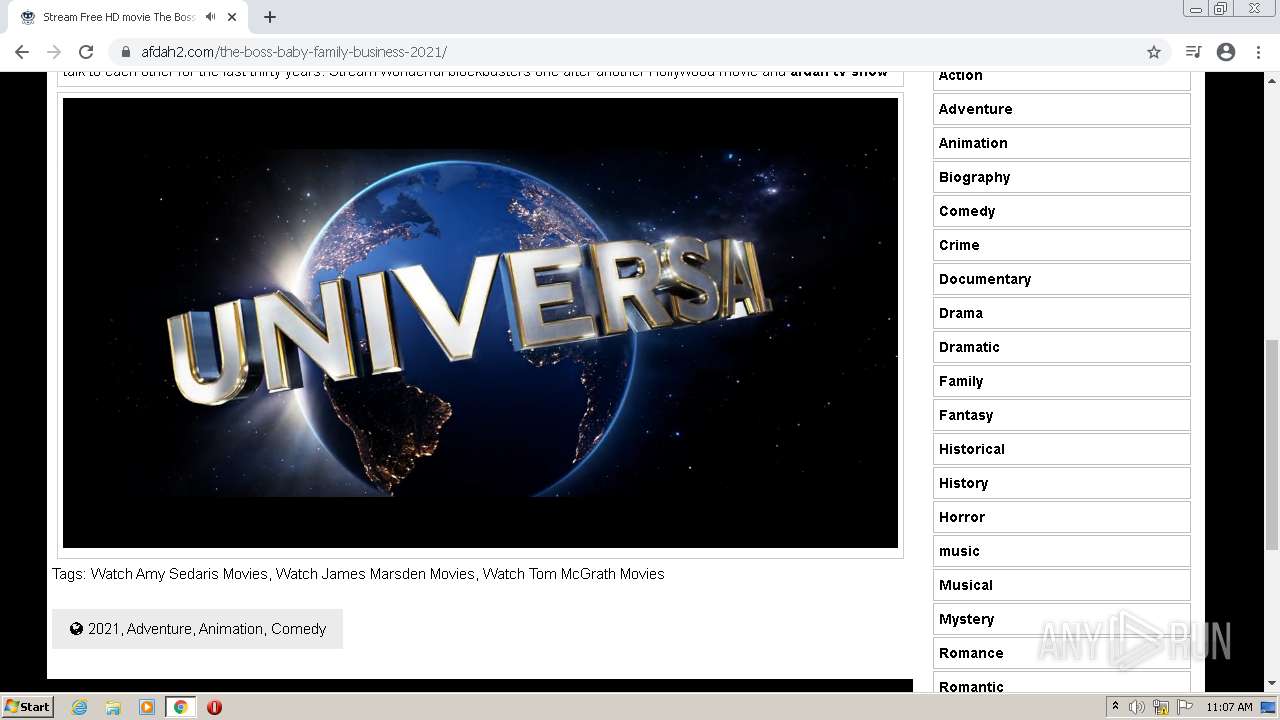
Task: Bookmark this page with the star icon
Action: (x=1154, y=52)
